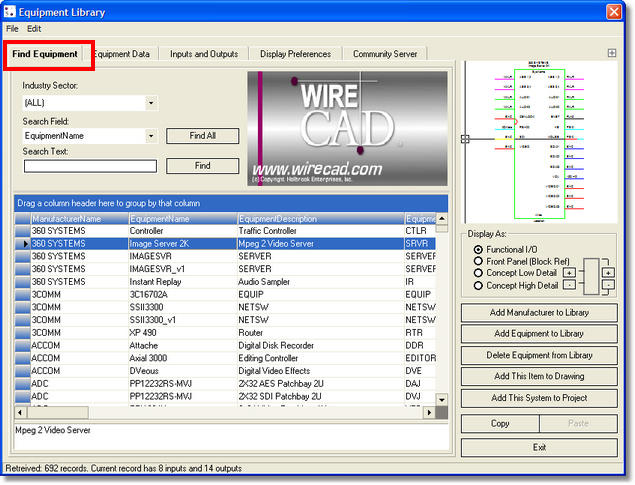Select Functional I/O display option
The height and width of the screenshot is (485, 635).
(478, 249)
